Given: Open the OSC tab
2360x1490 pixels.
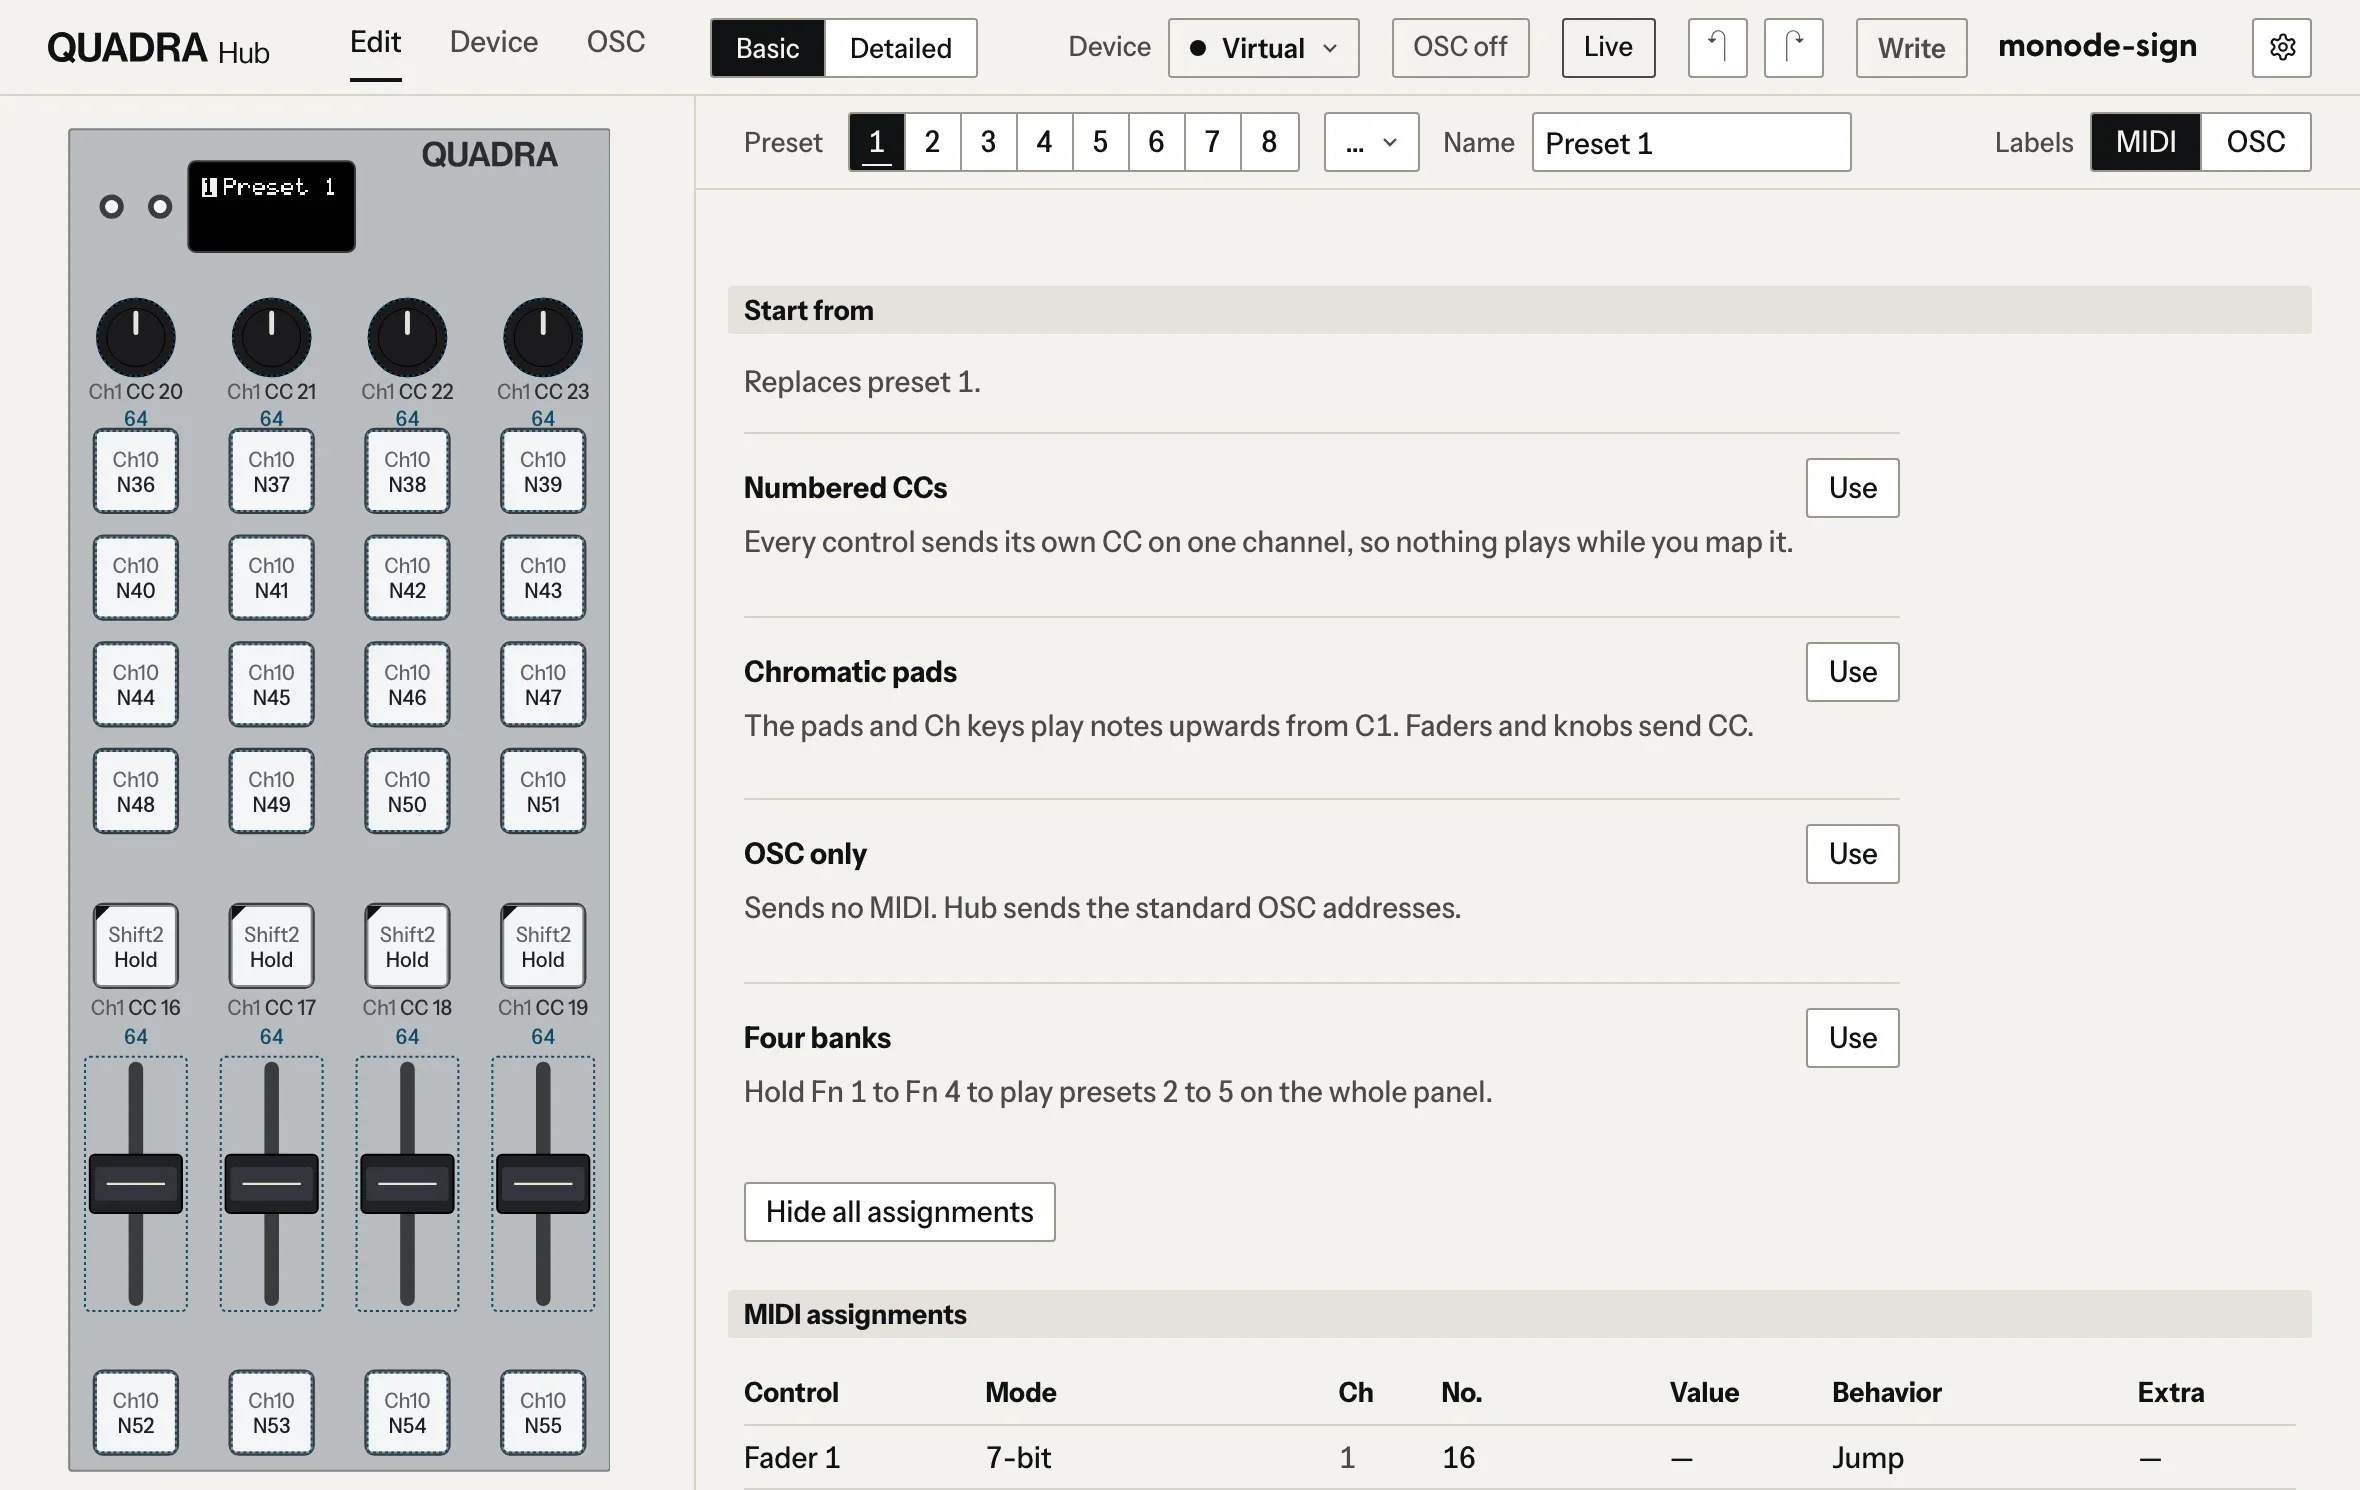Looking at the screenshot, I should click(615, 42).
